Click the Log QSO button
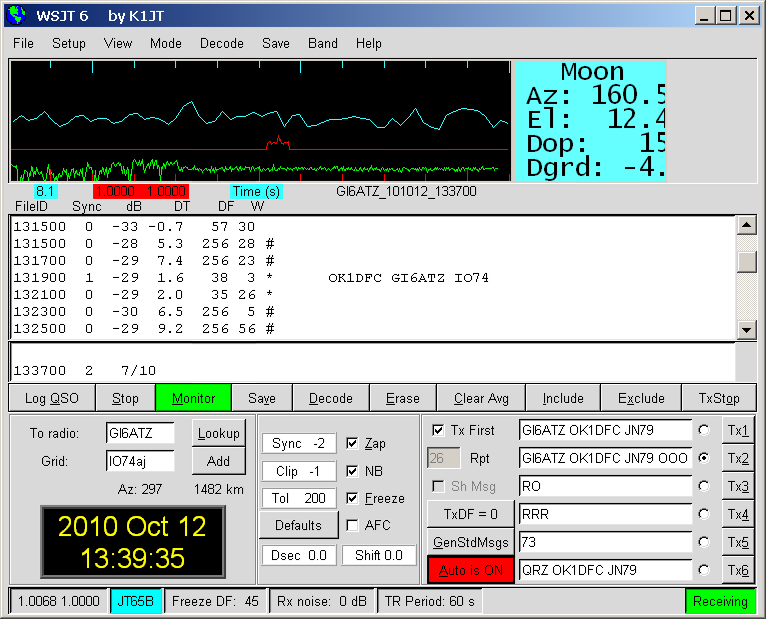Screen dimensions: 766x619 click(x=52, y=398)
